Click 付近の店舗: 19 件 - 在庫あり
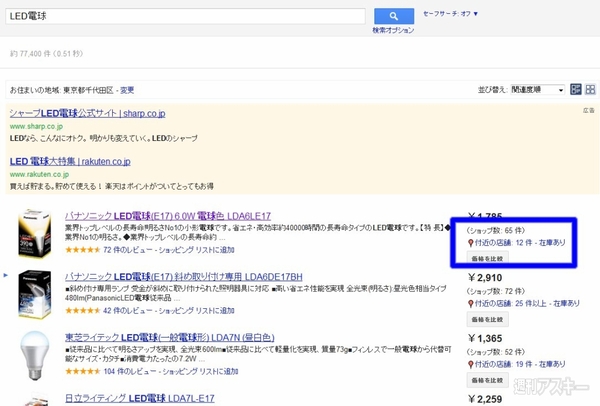Screen dimensions: 600x406 coord(520,364)
